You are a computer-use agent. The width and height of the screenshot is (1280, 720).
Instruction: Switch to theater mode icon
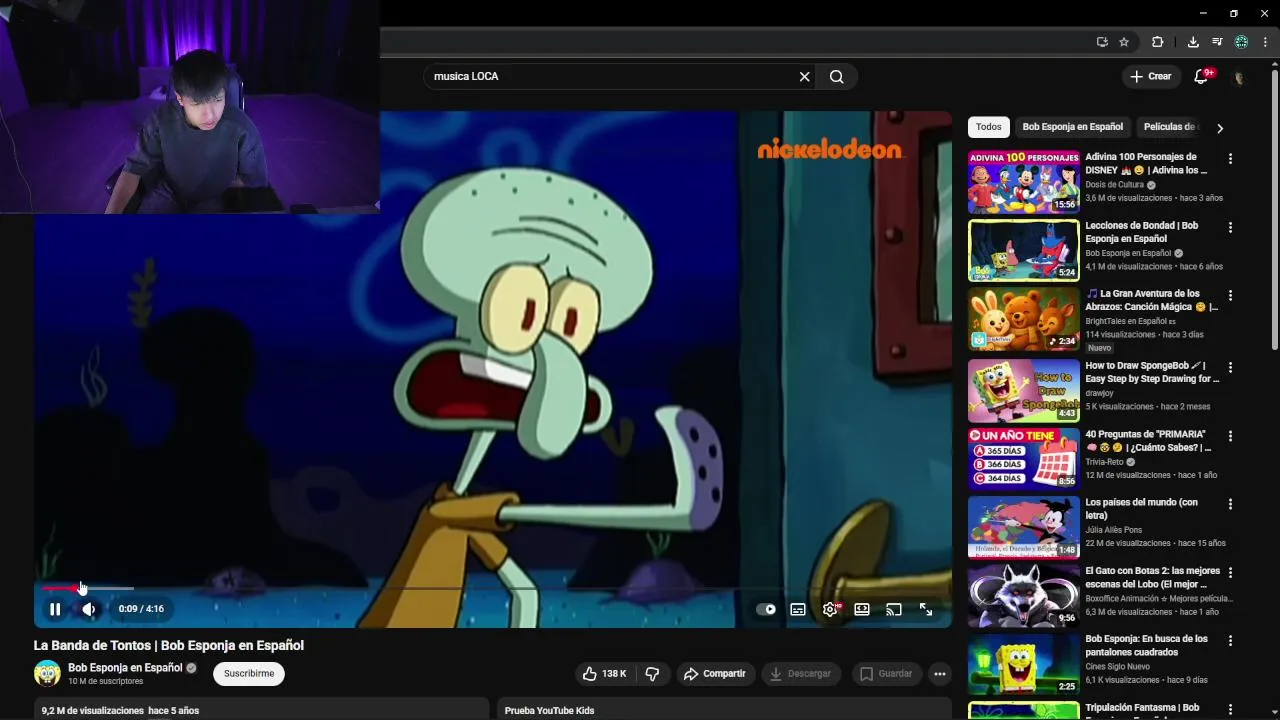(862, 609)
